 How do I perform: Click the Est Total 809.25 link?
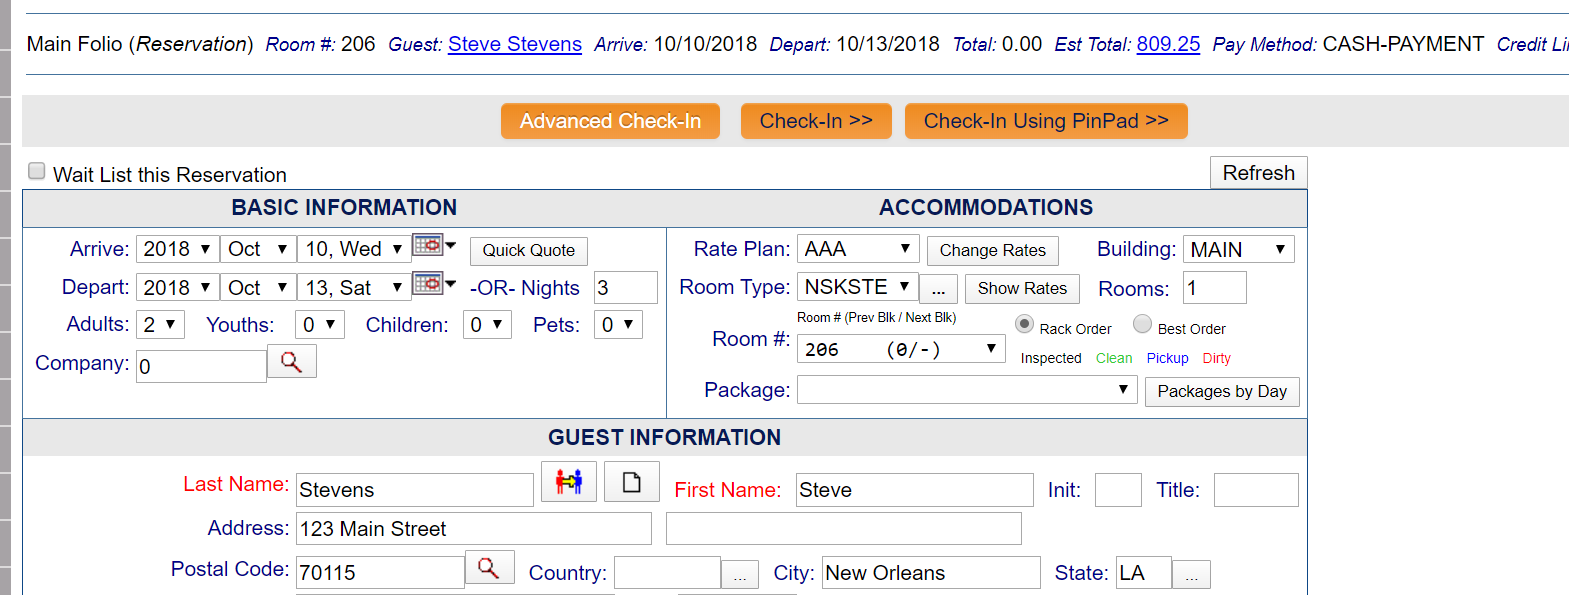(1168, 44)
